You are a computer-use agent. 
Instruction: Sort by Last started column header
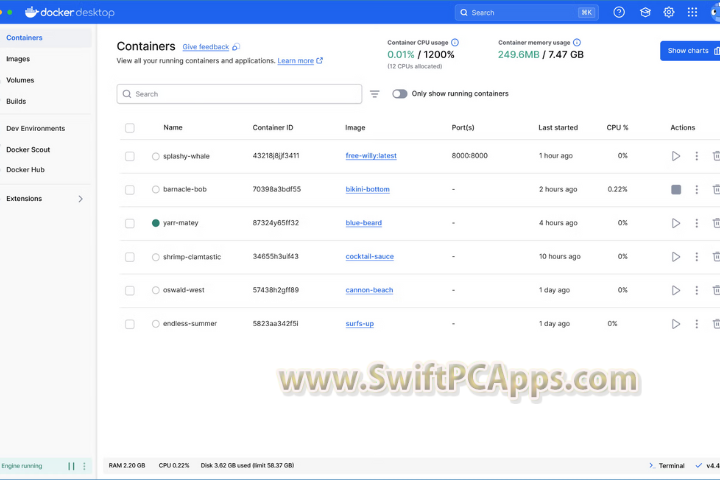(558, 128)
